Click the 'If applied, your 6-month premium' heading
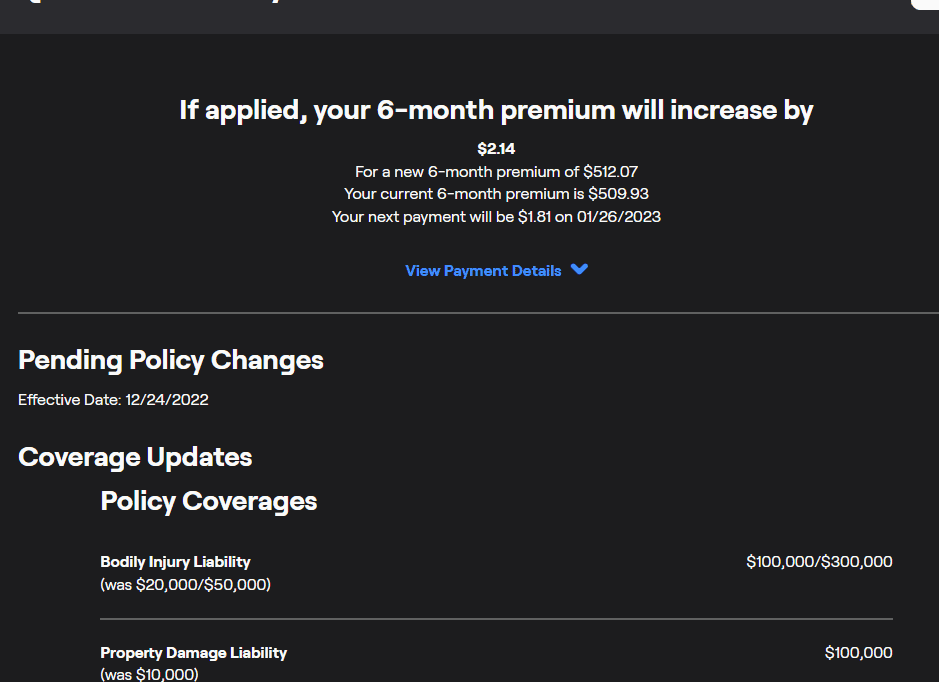 coord(496,111)
